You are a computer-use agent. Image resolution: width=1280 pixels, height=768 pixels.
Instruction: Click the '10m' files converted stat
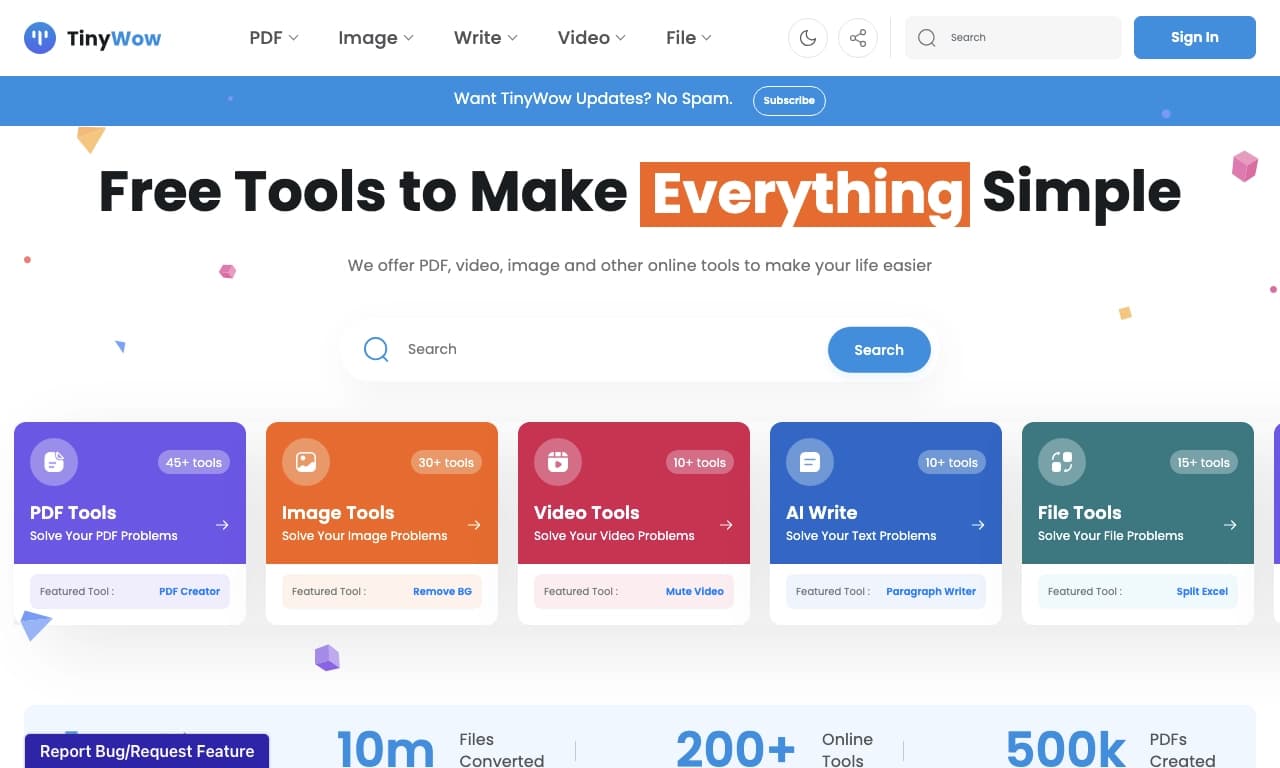click(x=385, y=749)
